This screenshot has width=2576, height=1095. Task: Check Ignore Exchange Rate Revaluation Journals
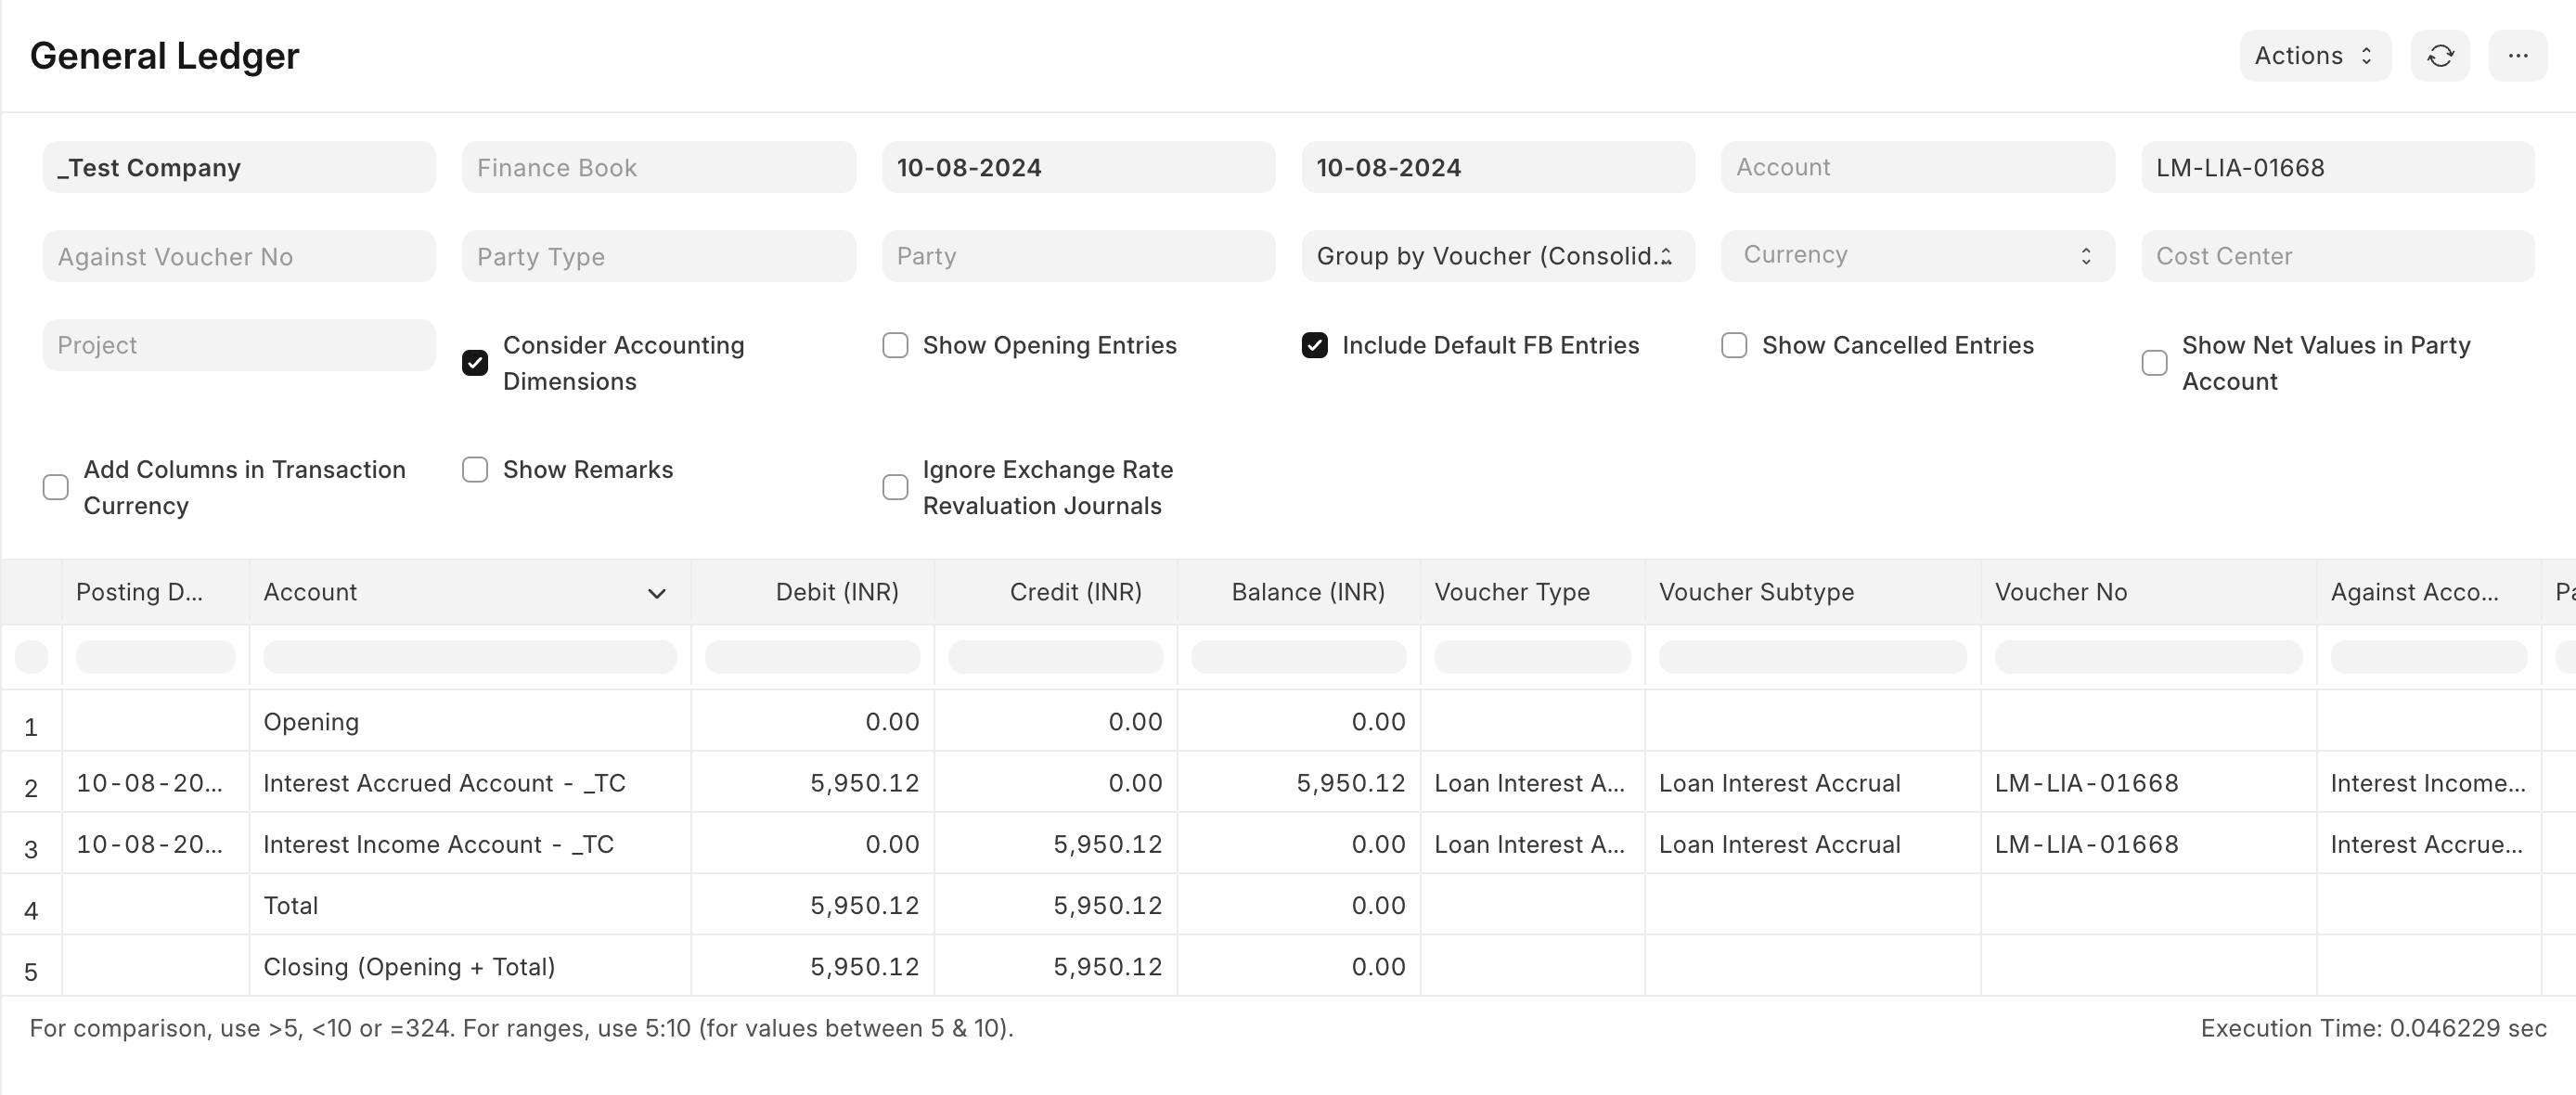pos(895,487)
